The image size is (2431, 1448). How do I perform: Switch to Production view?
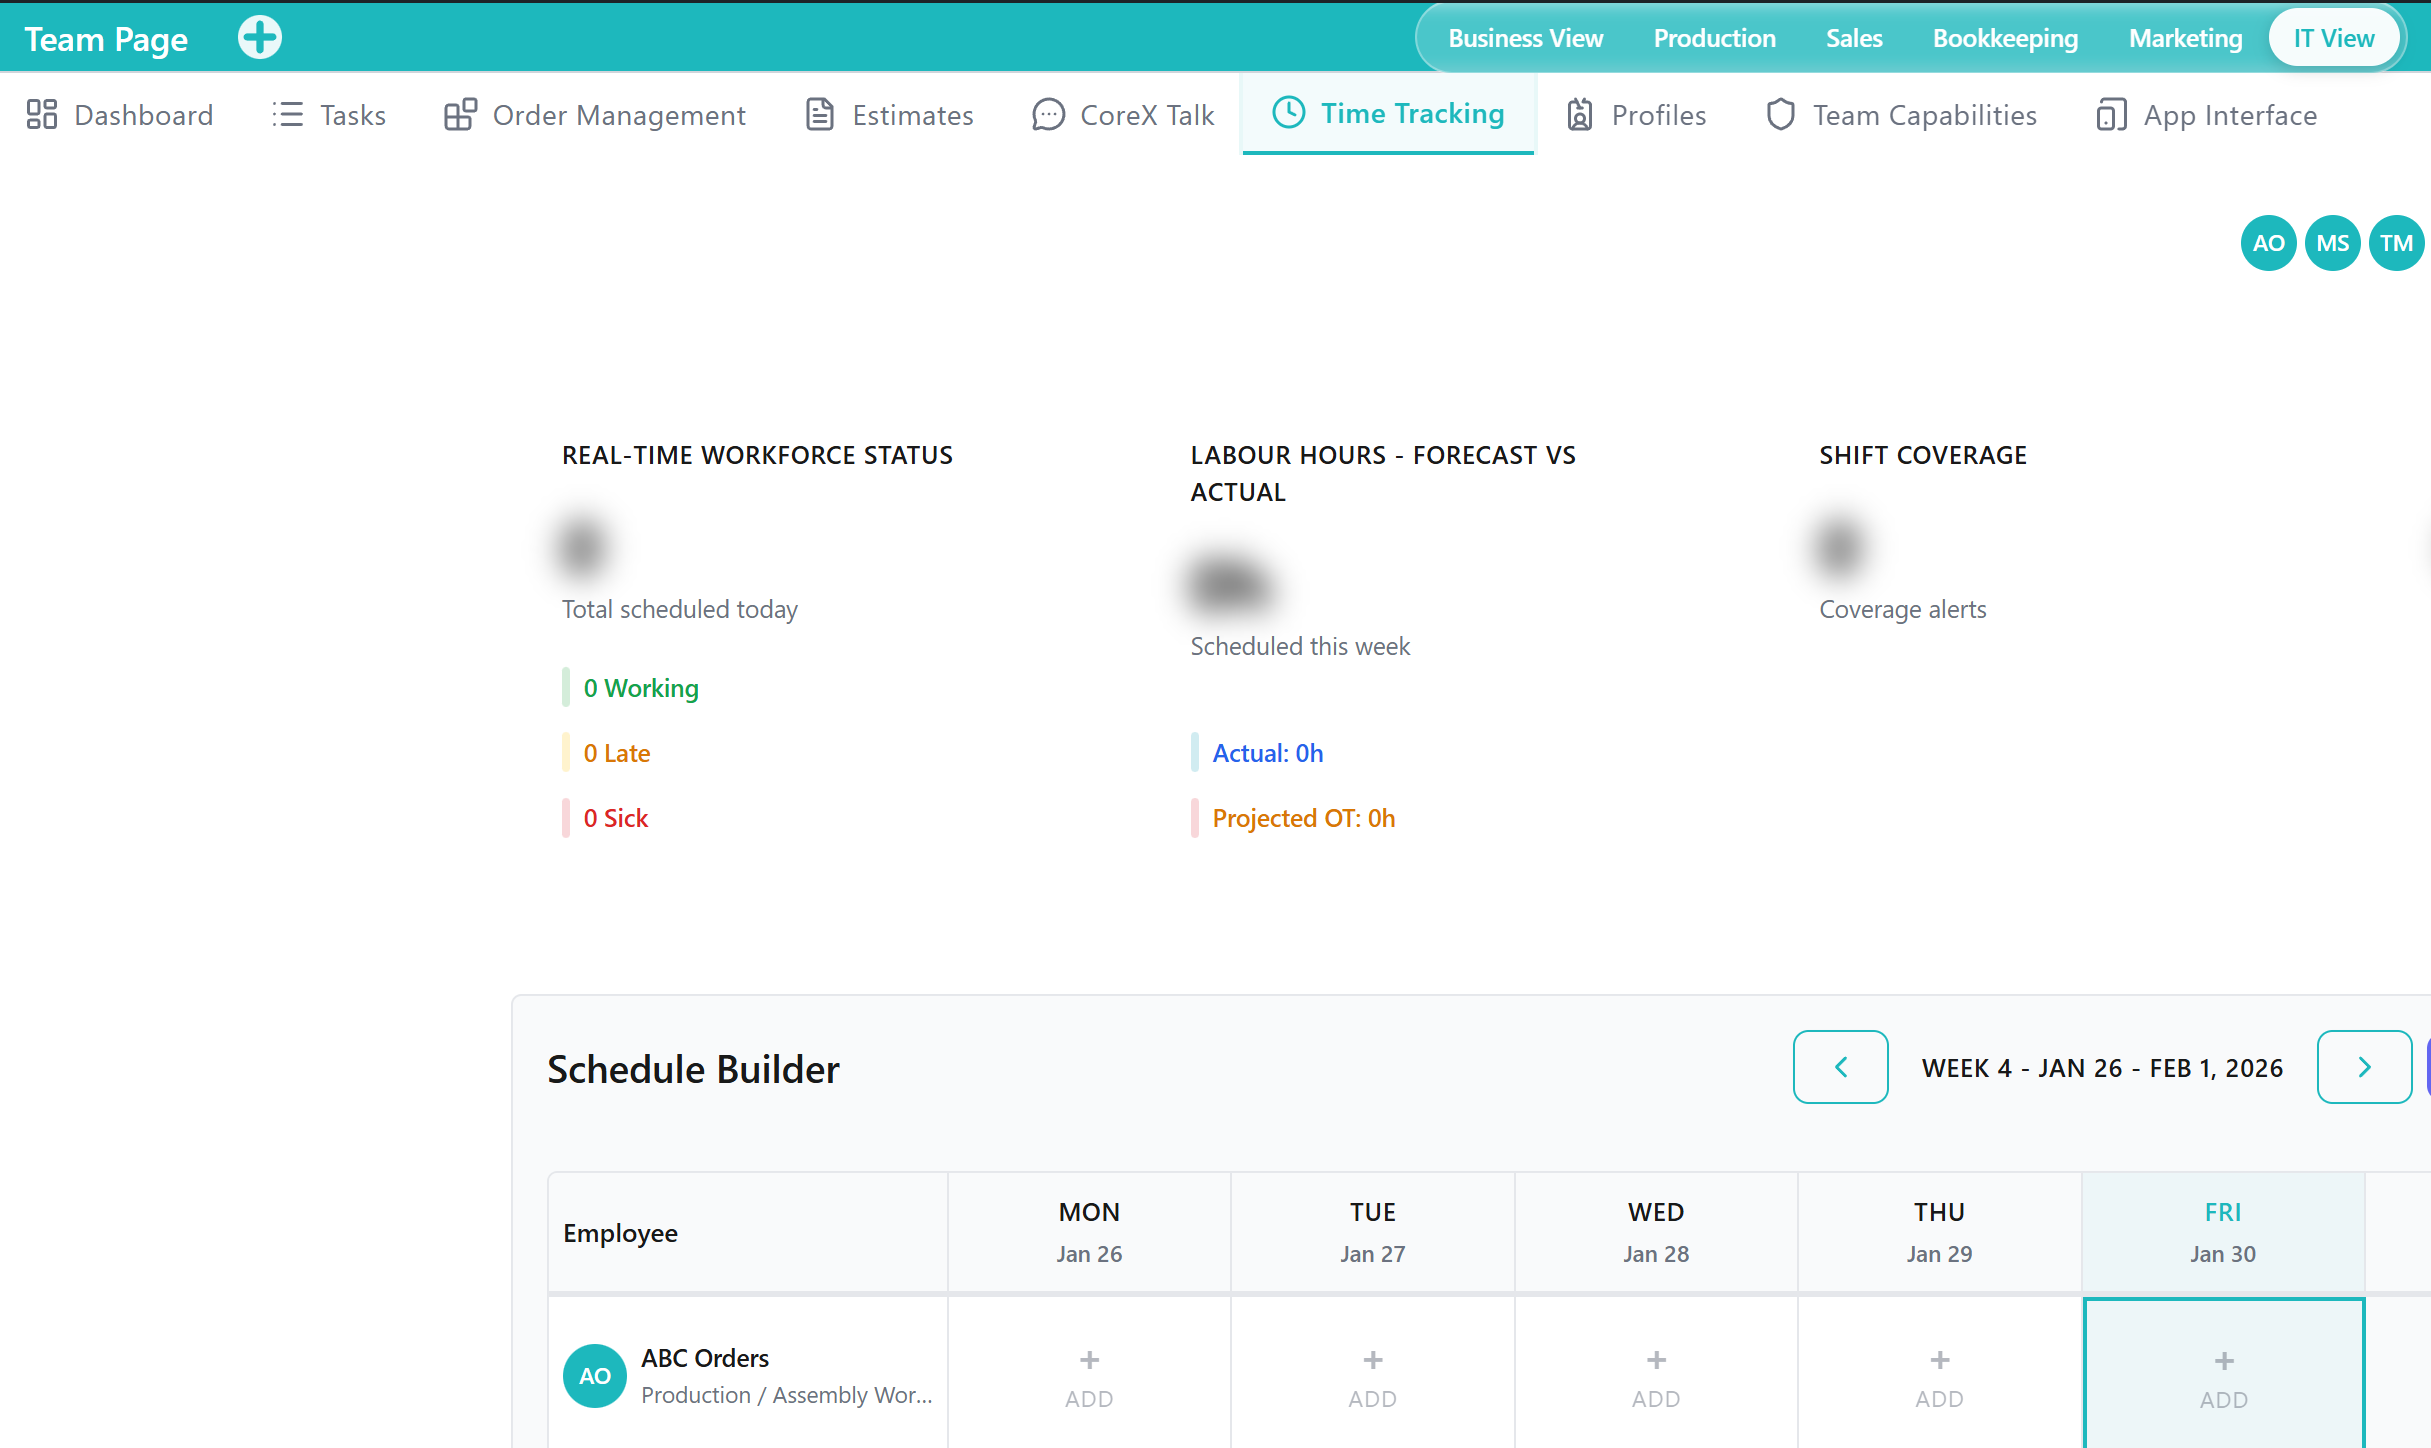(1714, 38)
